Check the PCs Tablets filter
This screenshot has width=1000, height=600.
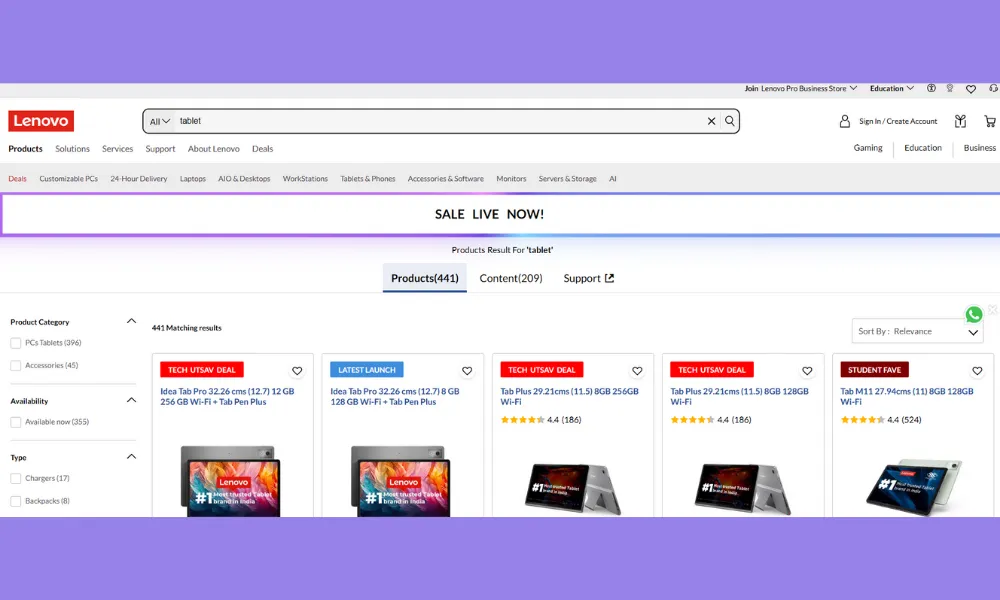pyautogui.click(x=16, y=343)
